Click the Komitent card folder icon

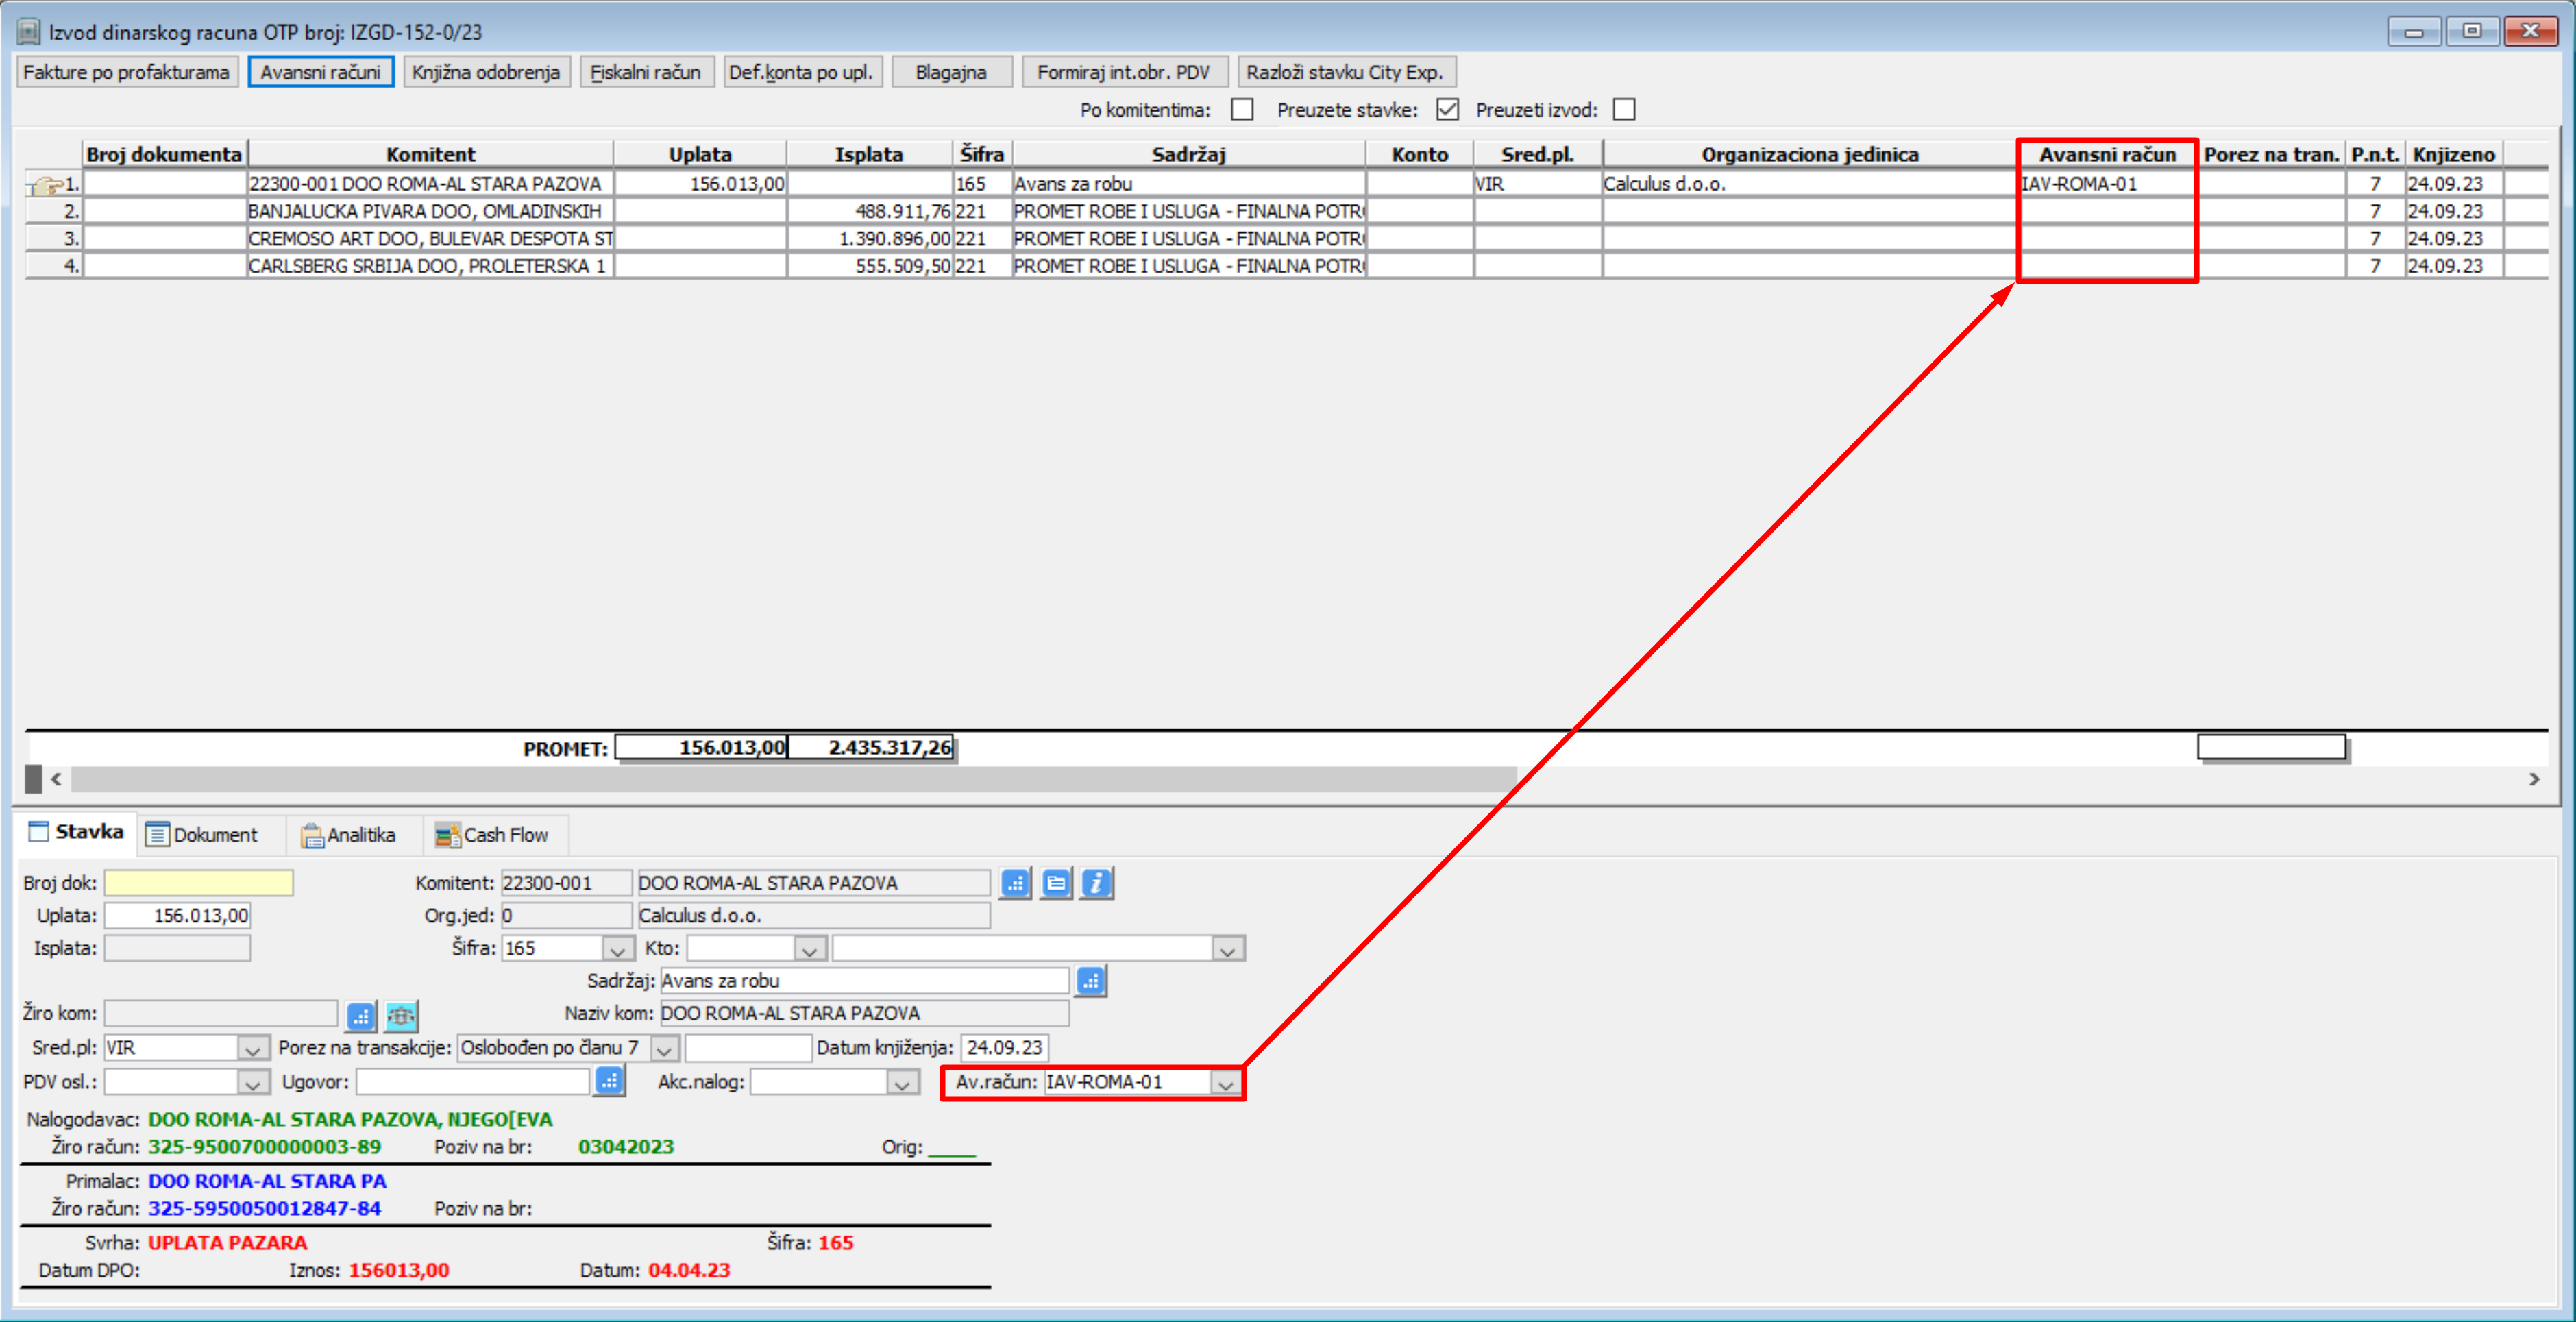[1055, 883]
